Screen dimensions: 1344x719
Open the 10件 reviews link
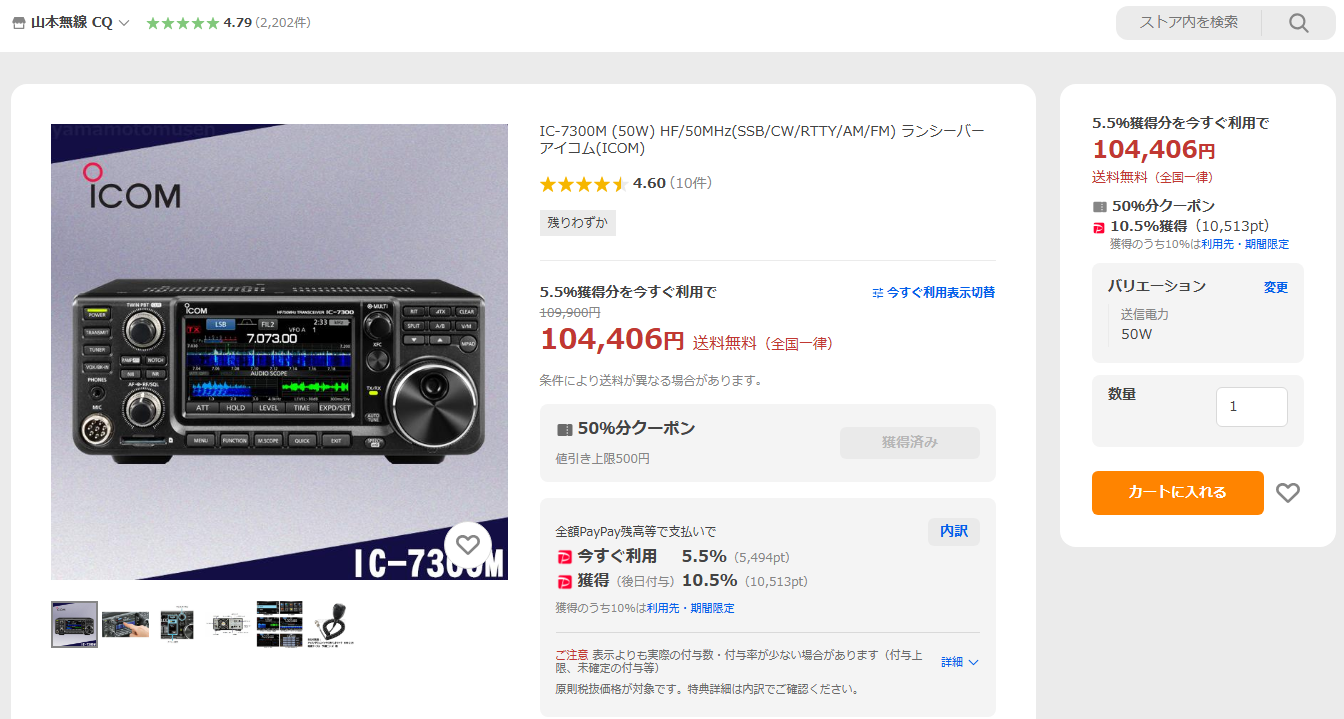pyautogui.click(x=691, y=183)
